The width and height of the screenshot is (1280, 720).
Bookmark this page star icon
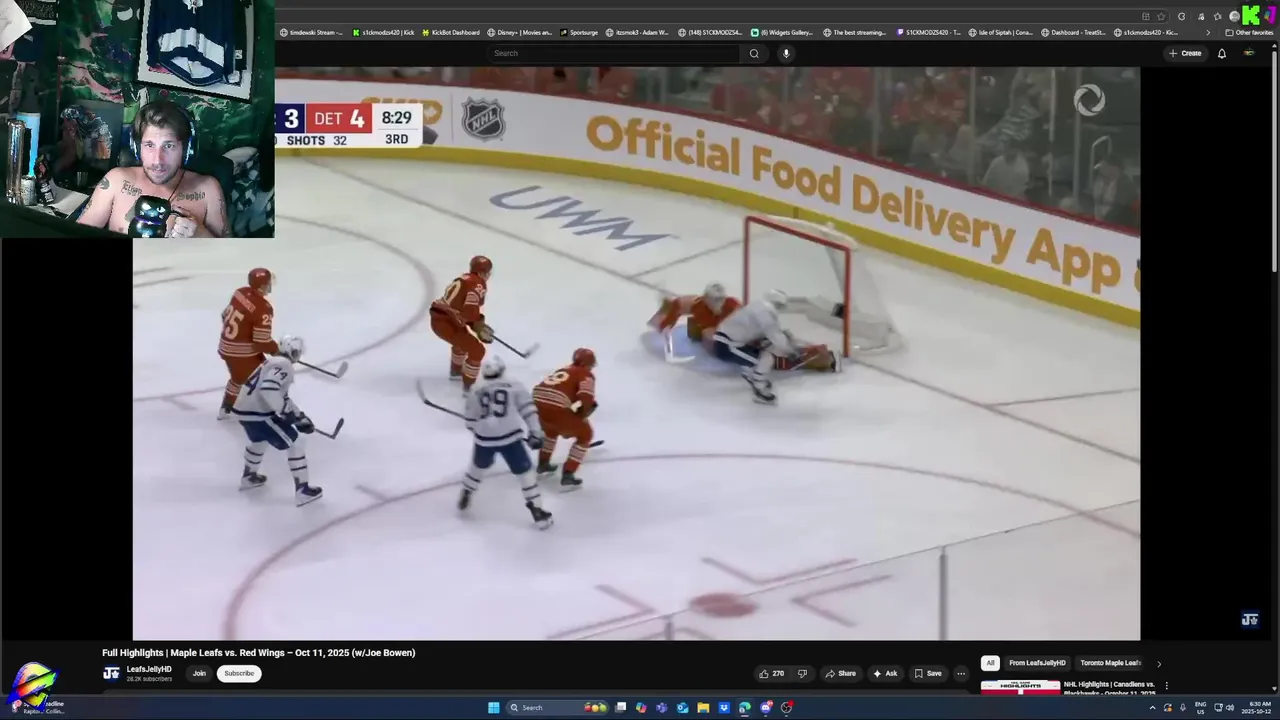pos(1161,16)
